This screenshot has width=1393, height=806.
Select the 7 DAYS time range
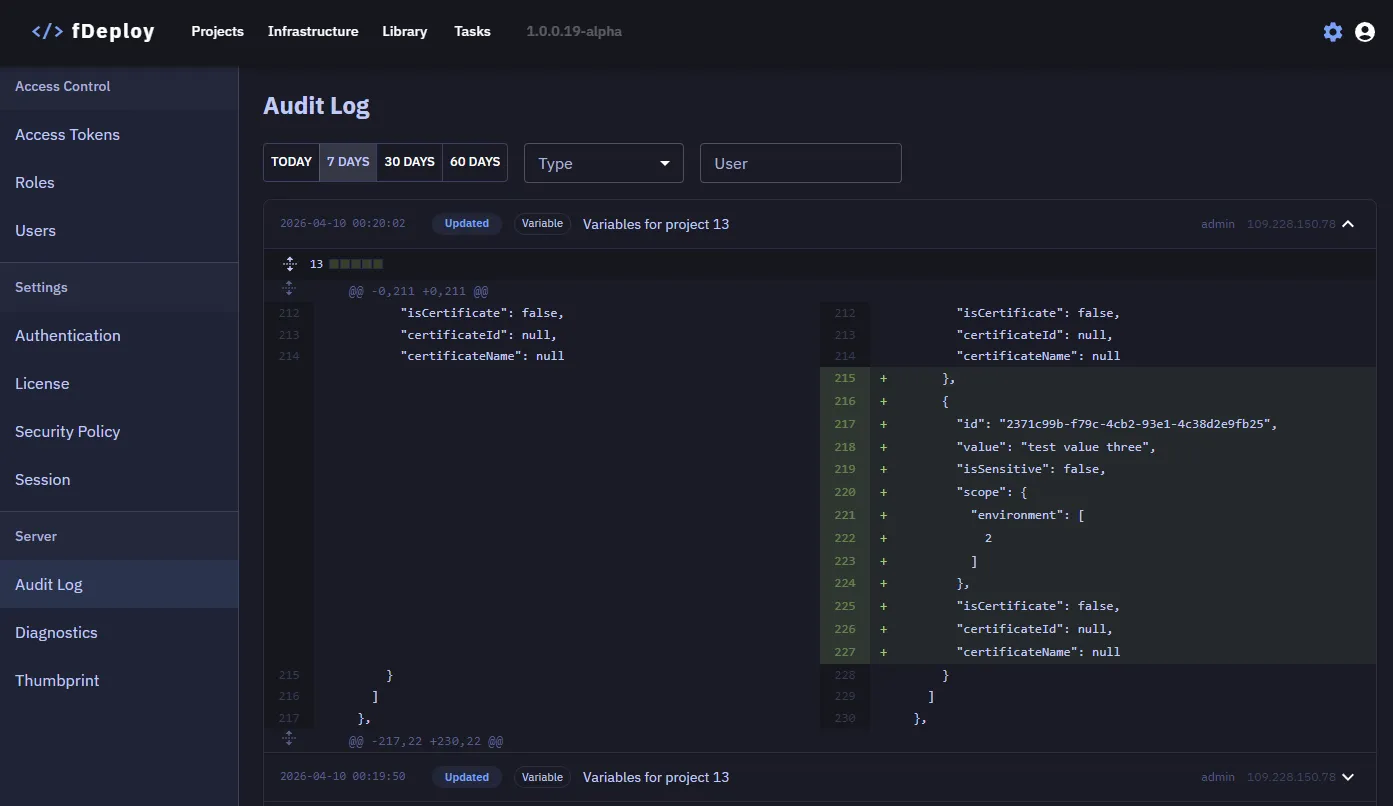(x=348, y=162)
